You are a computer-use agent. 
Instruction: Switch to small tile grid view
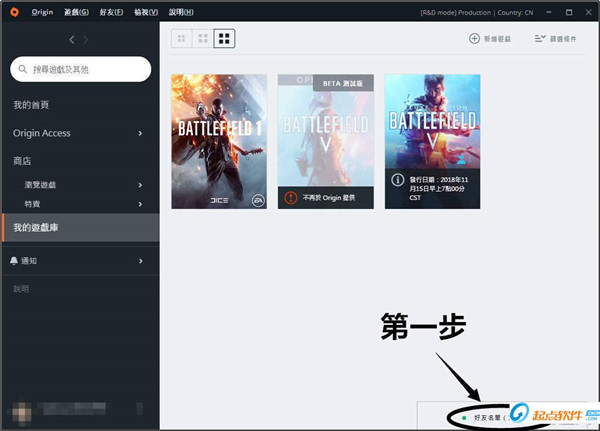[181, 38]
